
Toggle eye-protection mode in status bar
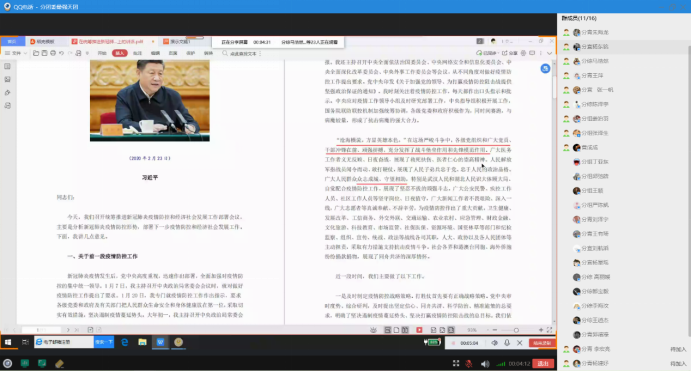click(373, 330)
